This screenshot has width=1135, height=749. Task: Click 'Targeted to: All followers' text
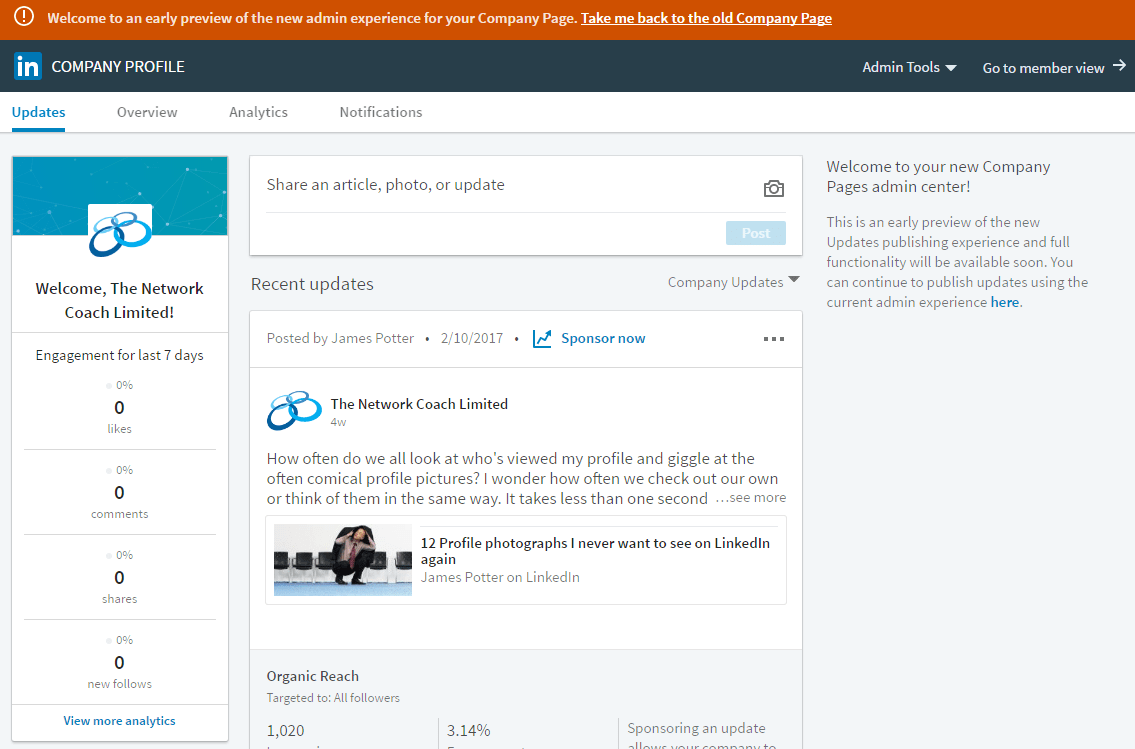333,698
